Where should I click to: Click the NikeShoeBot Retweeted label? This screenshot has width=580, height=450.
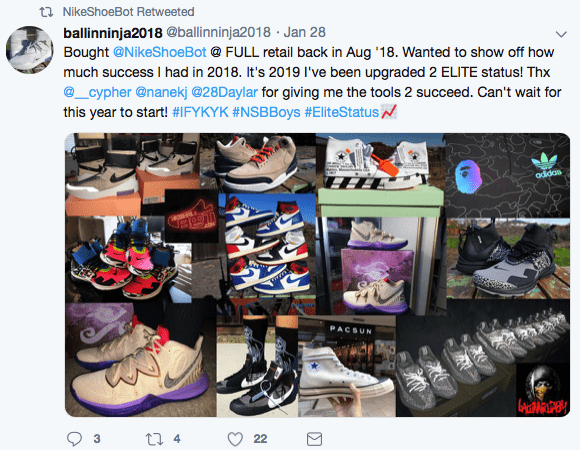[x=128, y=12]
